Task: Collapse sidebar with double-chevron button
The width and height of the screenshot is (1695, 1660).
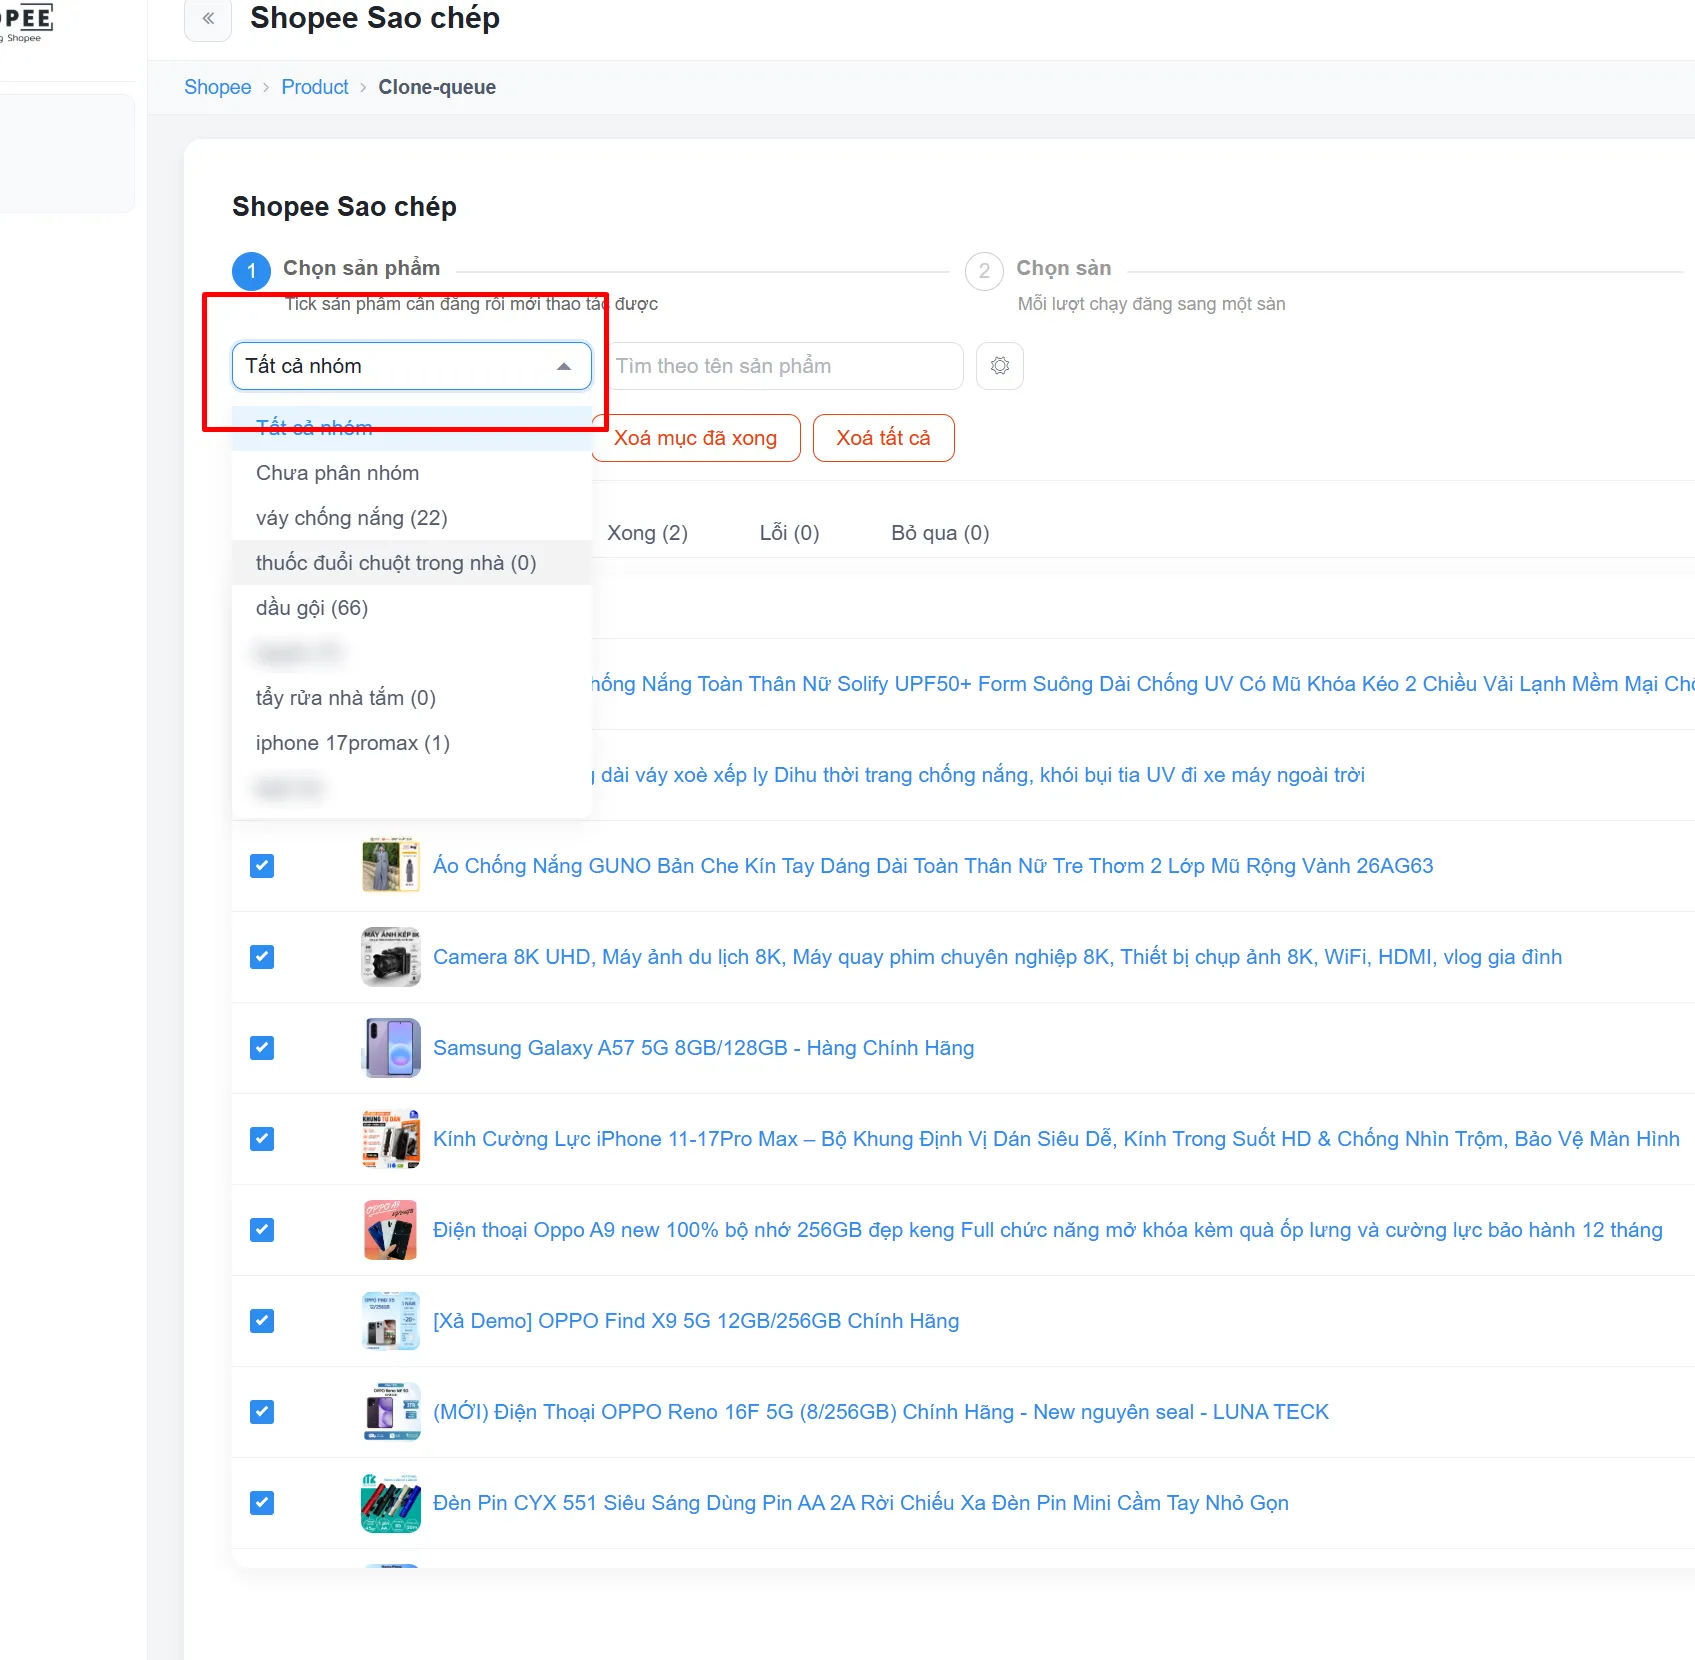Action: pyautogui.click(x=208, y=18)
